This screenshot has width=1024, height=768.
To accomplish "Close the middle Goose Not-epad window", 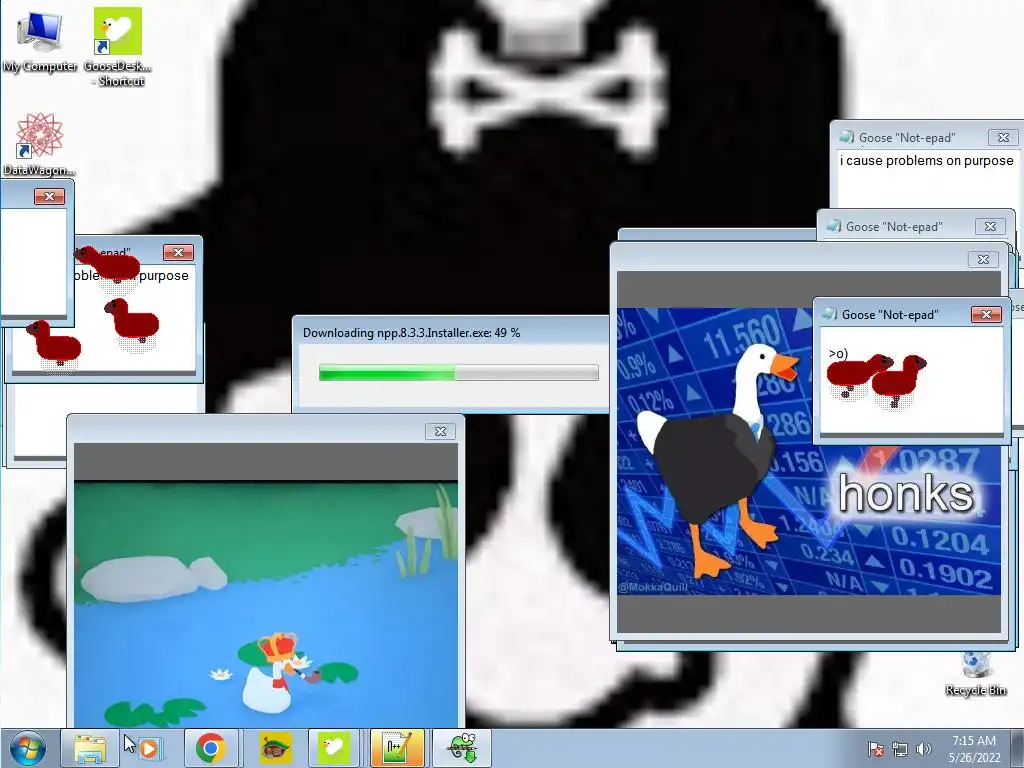I will pos(990,227).
